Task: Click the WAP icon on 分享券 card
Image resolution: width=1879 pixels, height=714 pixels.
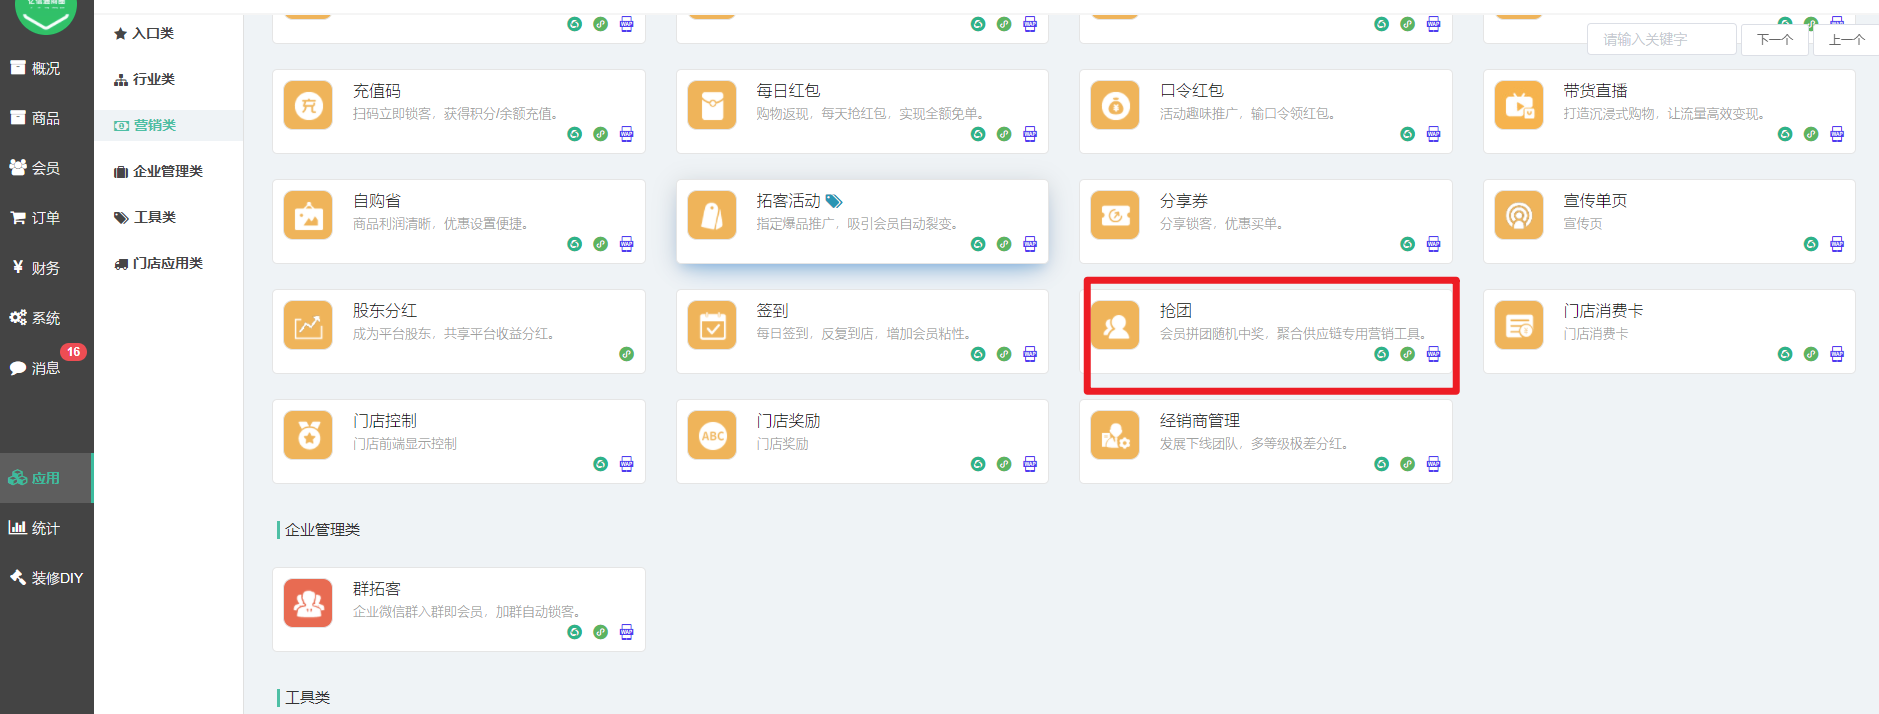Action: click(1433, 244)
